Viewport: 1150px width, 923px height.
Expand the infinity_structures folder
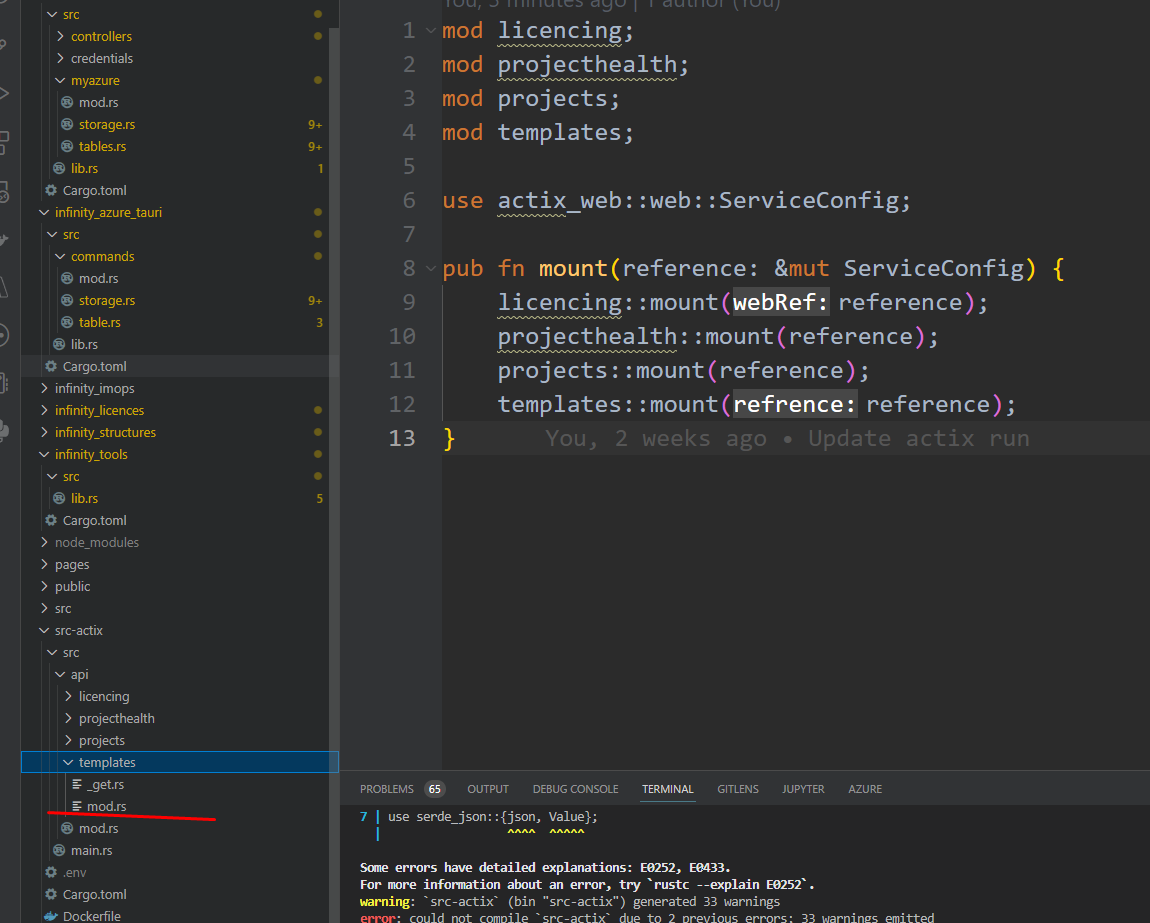[x=45, y=432]
